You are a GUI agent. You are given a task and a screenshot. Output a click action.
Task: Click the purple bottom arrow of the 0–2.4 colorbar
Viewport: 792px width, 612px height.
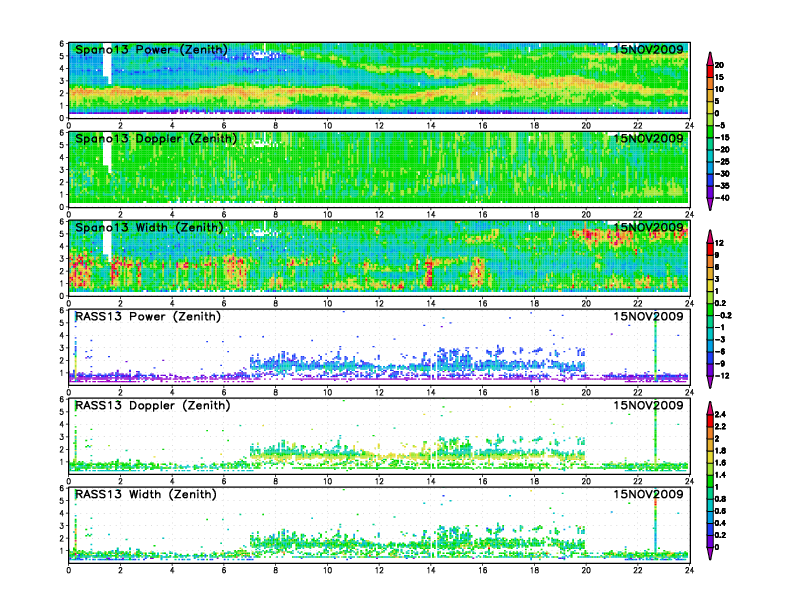[710, 554]
